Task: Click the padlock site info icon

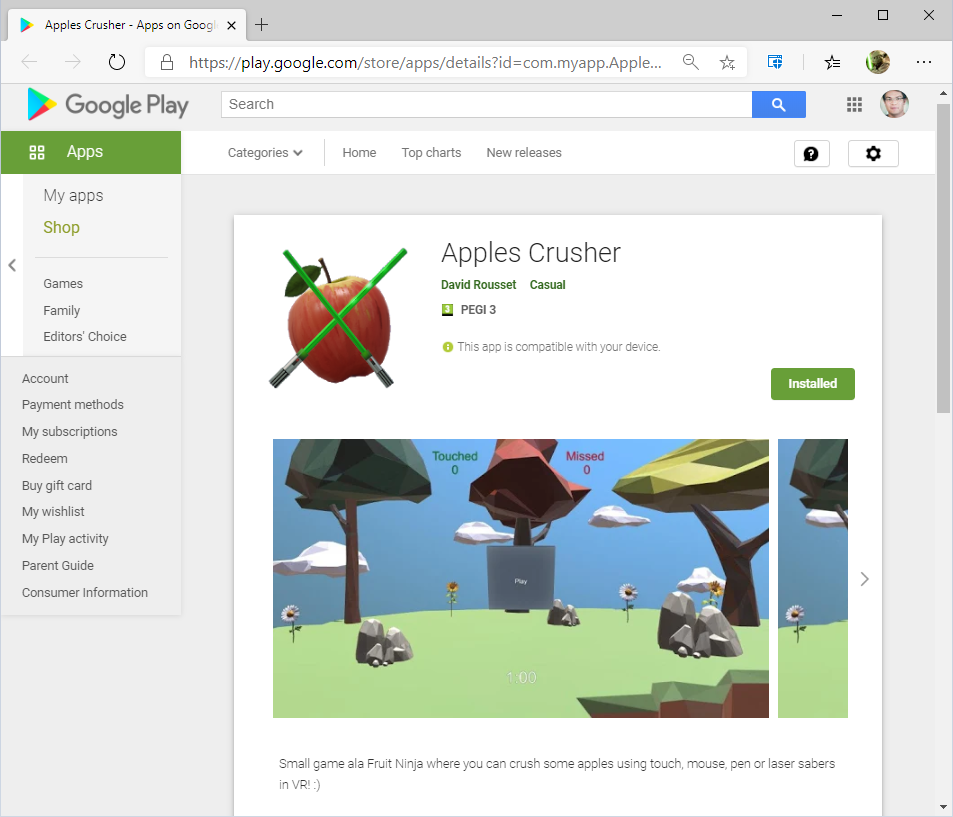Action: (x=167, y=62)
